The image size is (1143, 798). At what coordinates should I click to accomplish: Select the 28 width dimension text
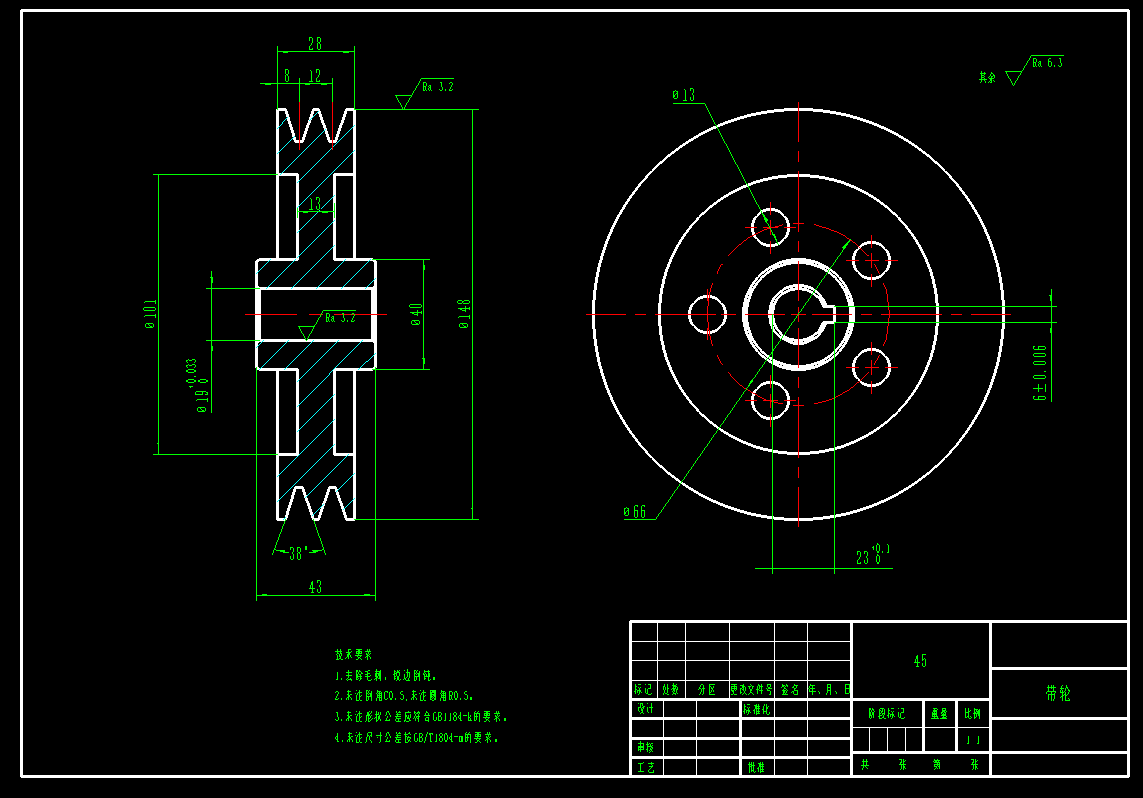315,44
